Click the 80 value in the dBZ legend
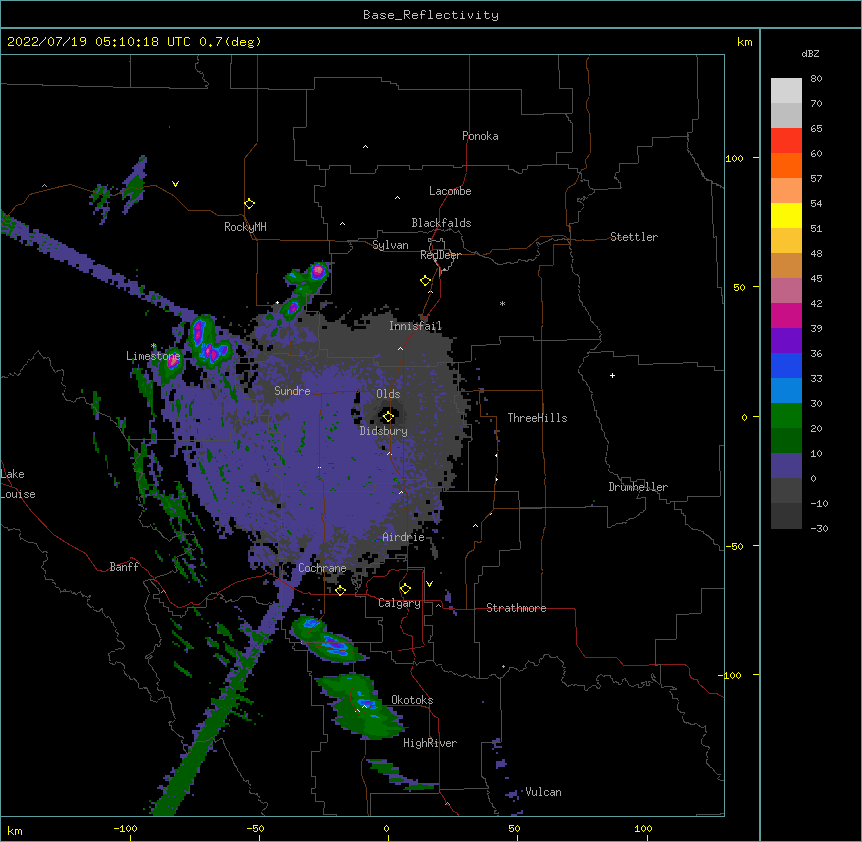862x842 pixels. pos(816,79)
